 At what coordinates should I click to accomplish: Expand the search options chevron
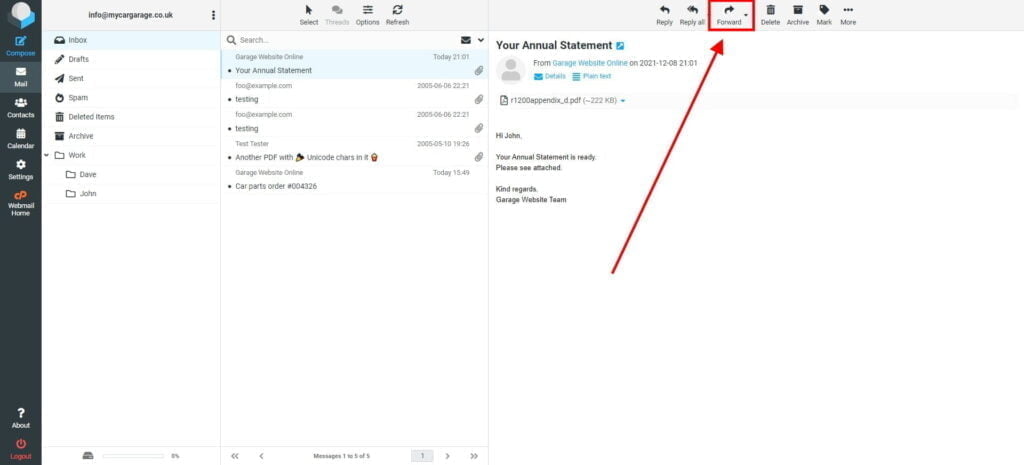coord(481,40)
